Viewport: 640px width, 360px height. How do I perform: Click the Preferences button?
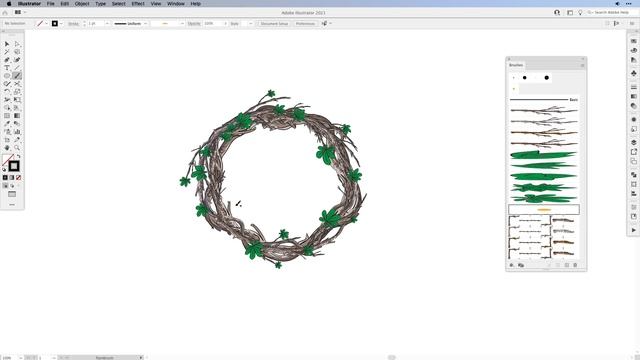coord(305,24)
